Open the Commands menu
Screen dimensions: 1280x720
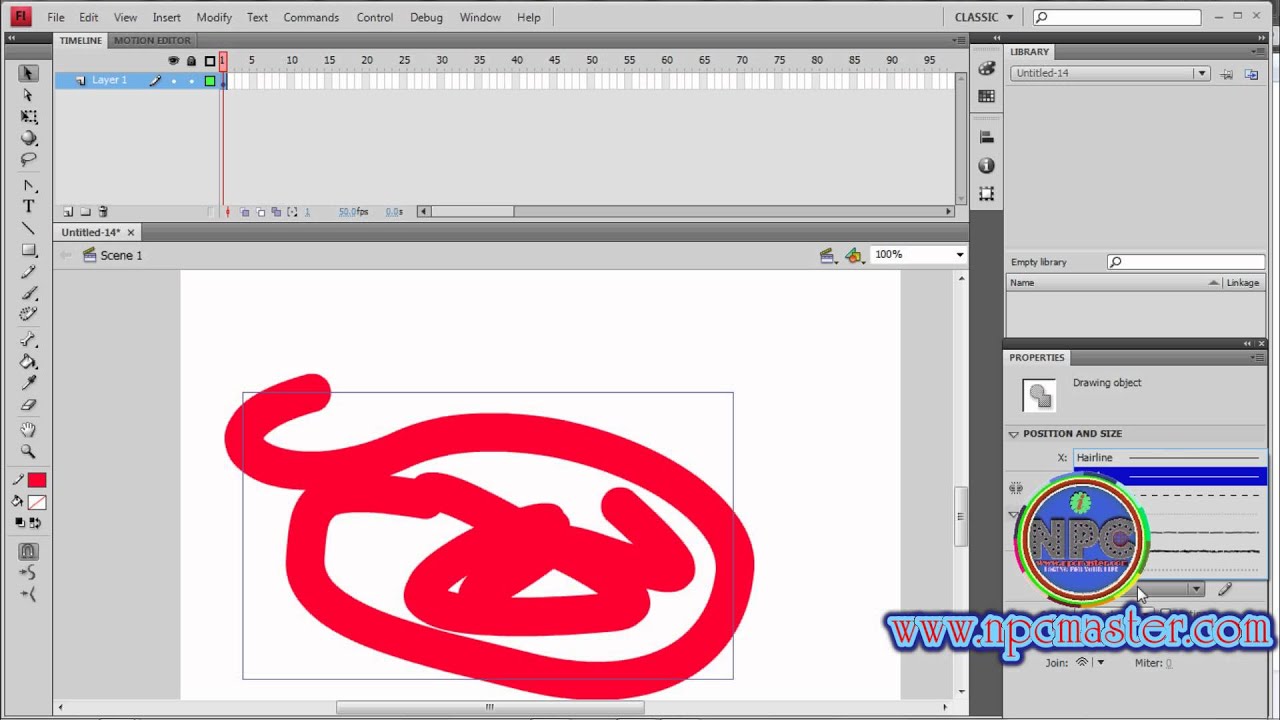311,17
